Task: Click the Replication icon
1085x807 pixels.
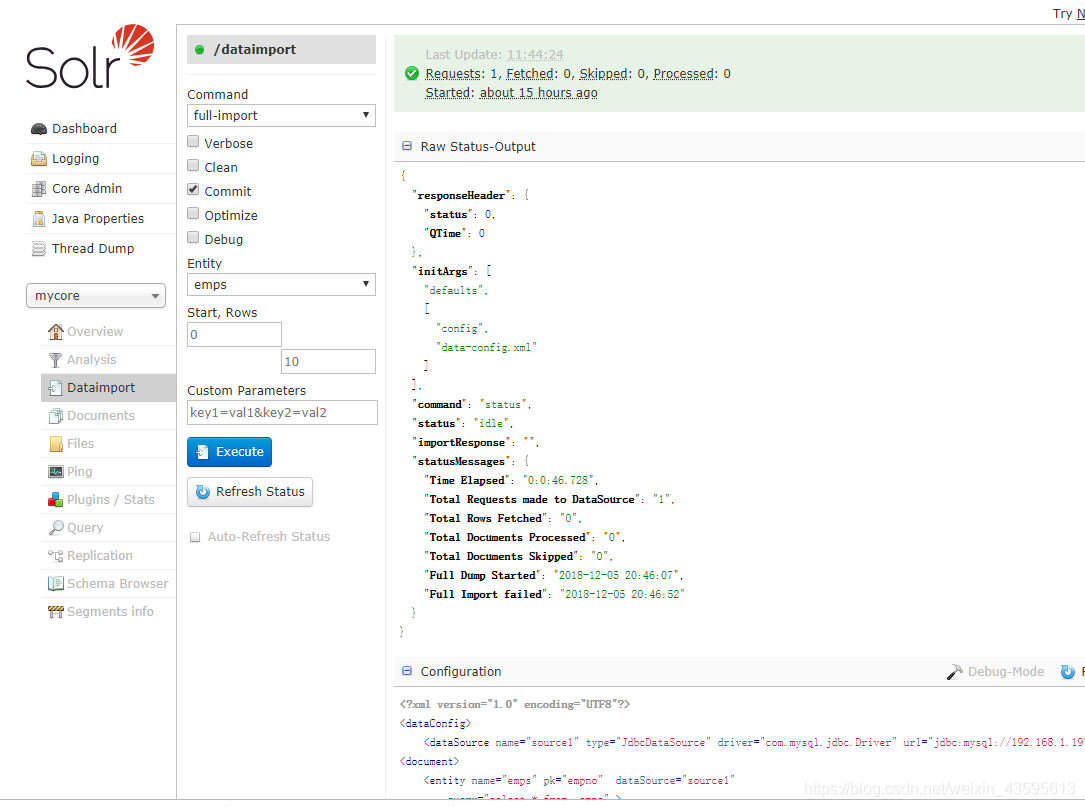Action: 55,556
